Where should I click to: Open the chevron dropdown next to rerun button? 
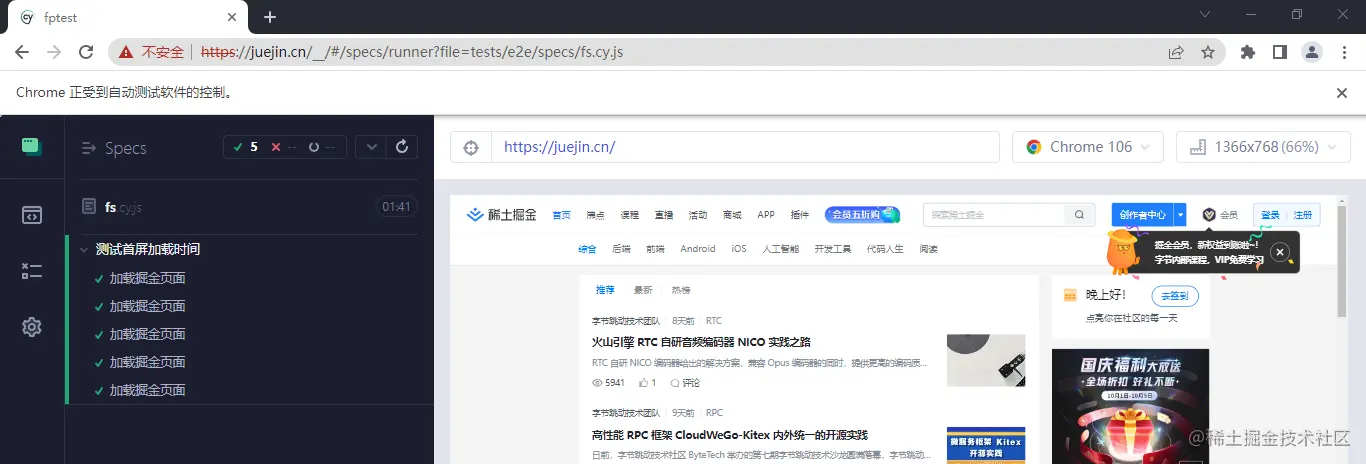[x=371, y=147]
